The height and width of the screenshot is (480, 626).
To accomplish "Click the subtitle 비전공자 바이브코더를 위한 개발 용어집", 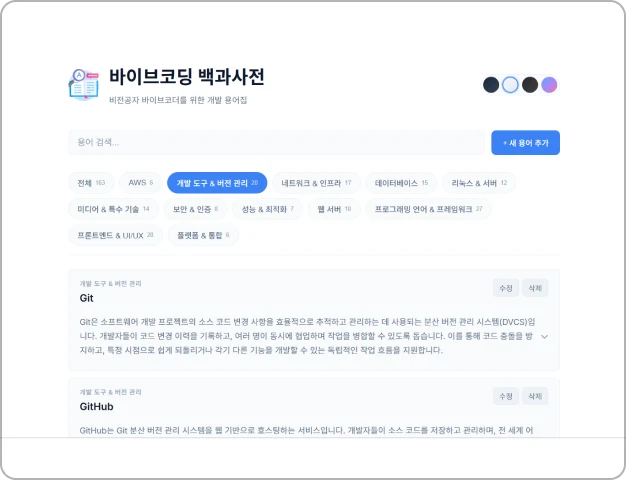I will (178, 100).
